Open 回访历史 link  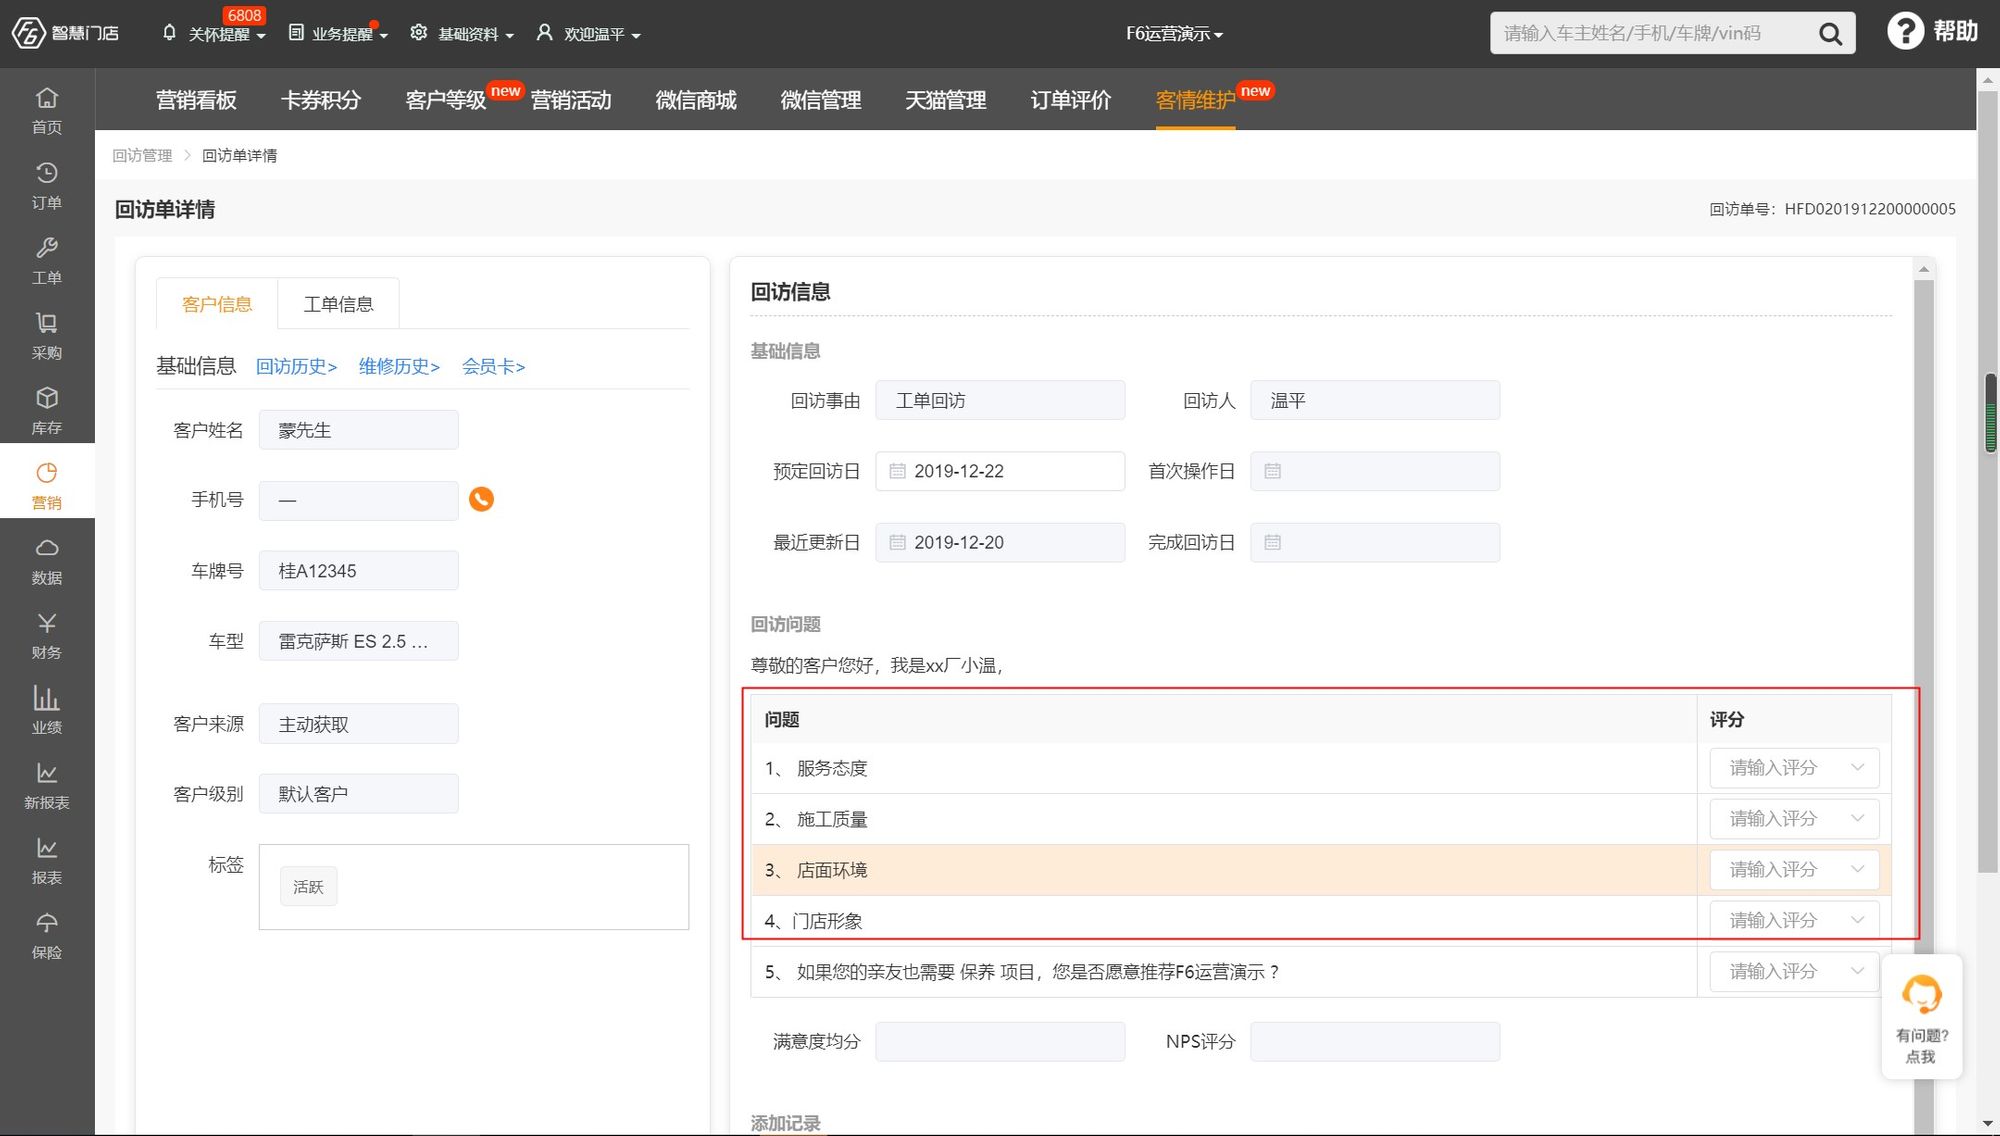tap(296, 367)
